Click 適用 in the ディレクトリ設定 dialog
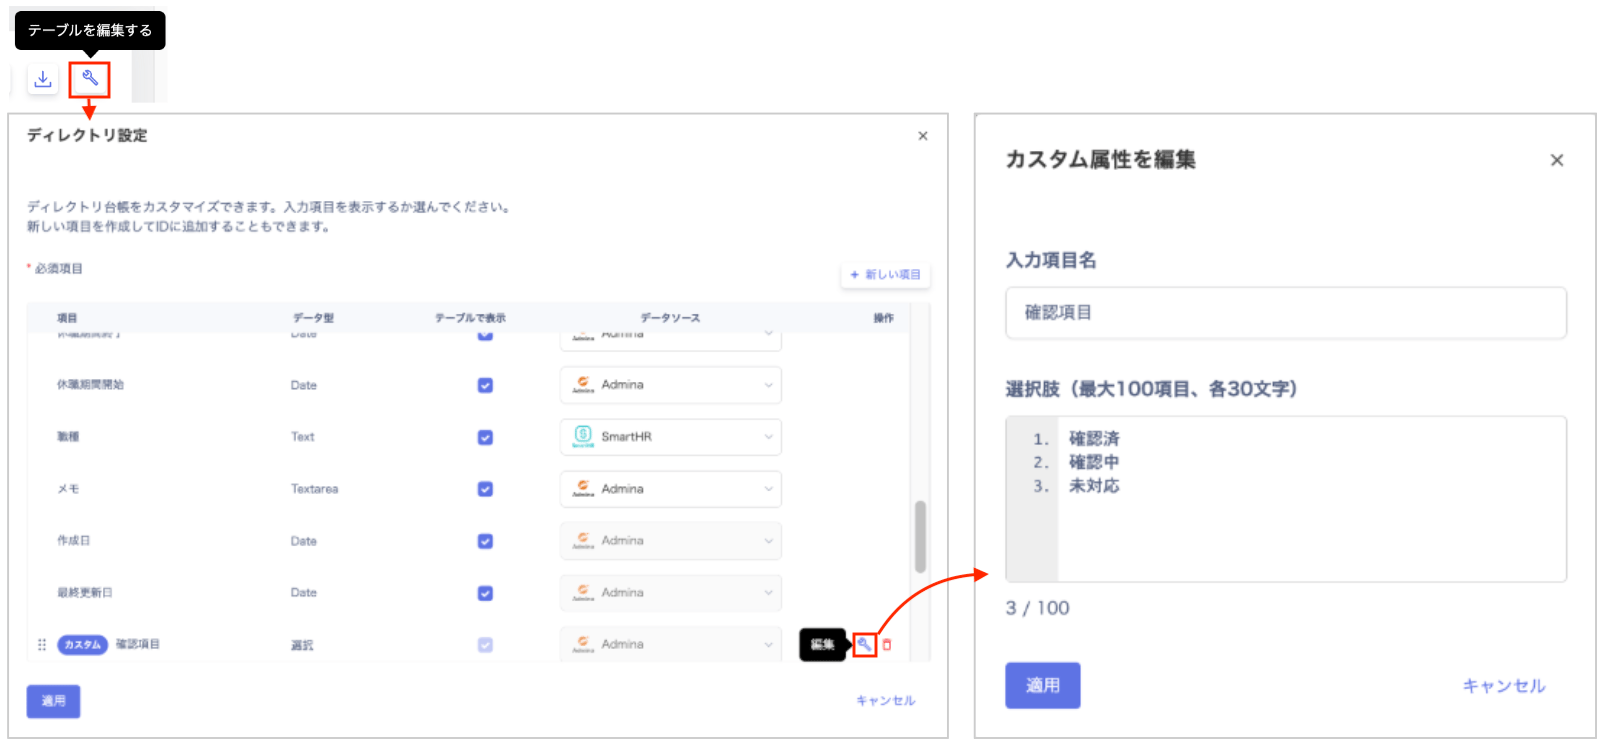This screenshot has height=746, width=1604. tap(53, 701)
